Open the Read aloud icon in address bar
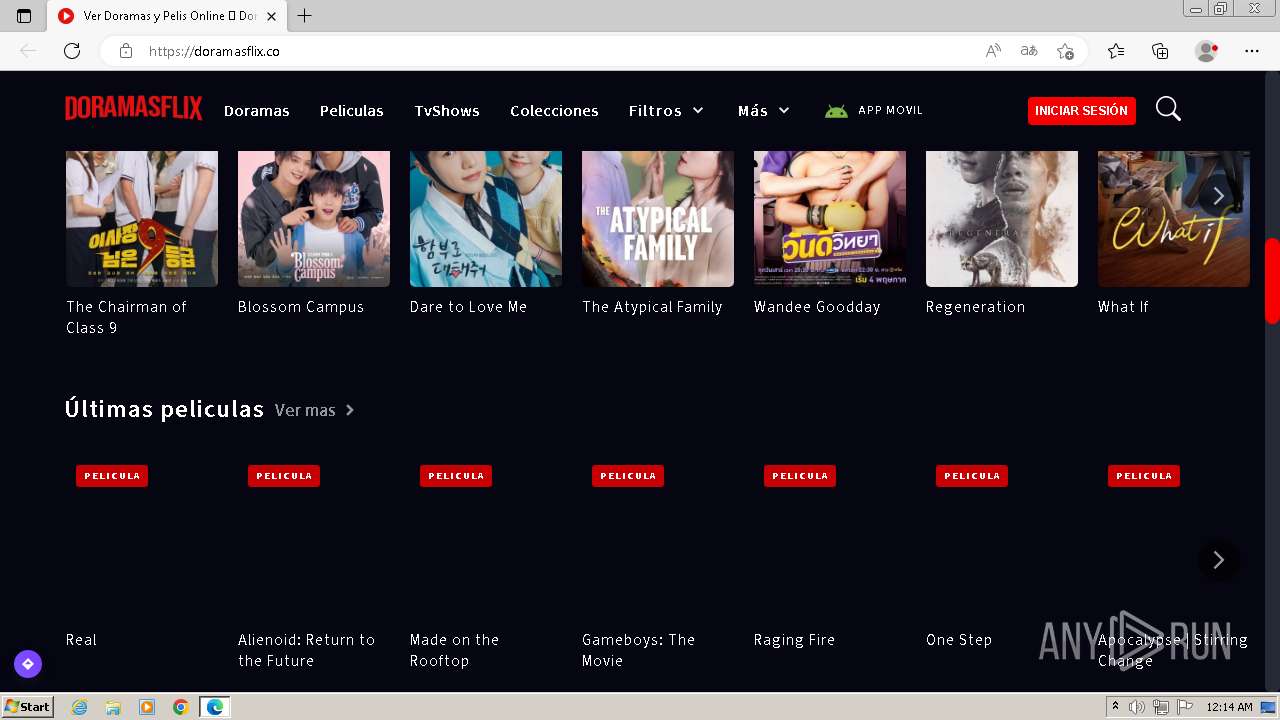The image size is (1280, 720). click(x=993, y=51)
